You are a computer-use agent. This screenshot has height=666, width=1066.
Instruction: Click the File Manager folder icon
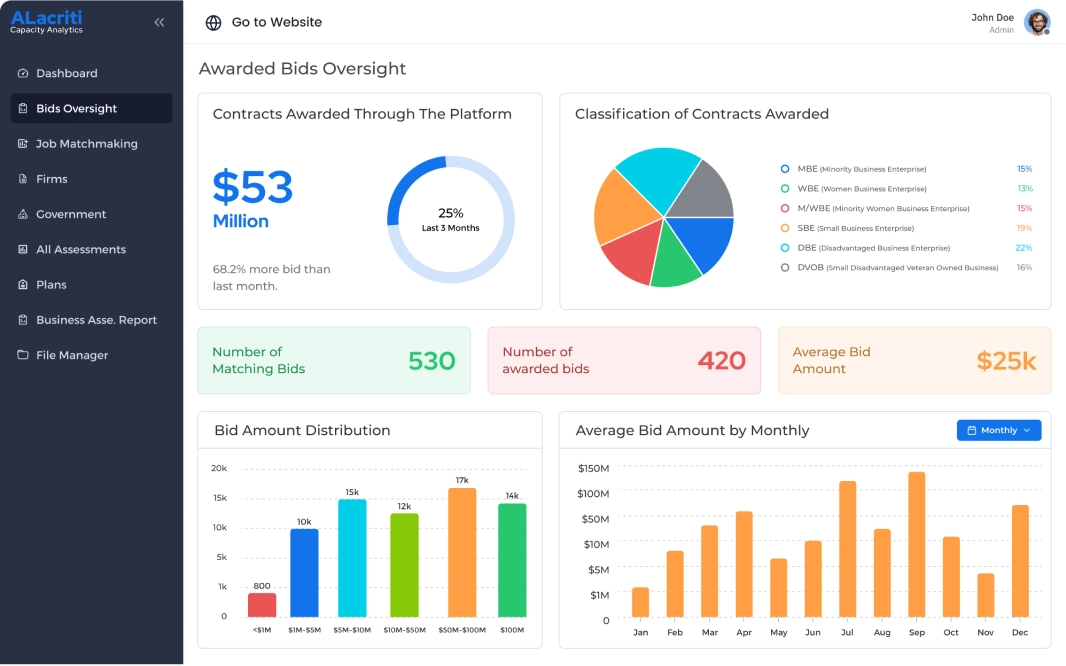(23, 356)
